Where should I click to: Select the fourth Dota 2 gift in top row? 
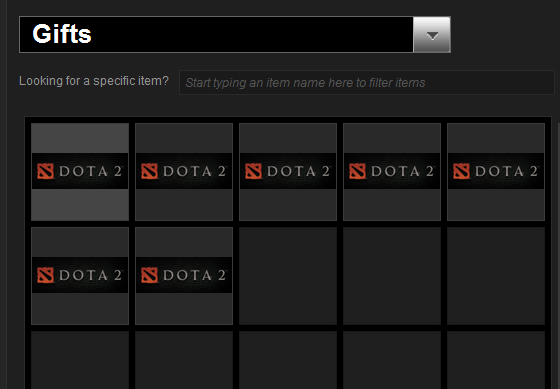[392, 172]
